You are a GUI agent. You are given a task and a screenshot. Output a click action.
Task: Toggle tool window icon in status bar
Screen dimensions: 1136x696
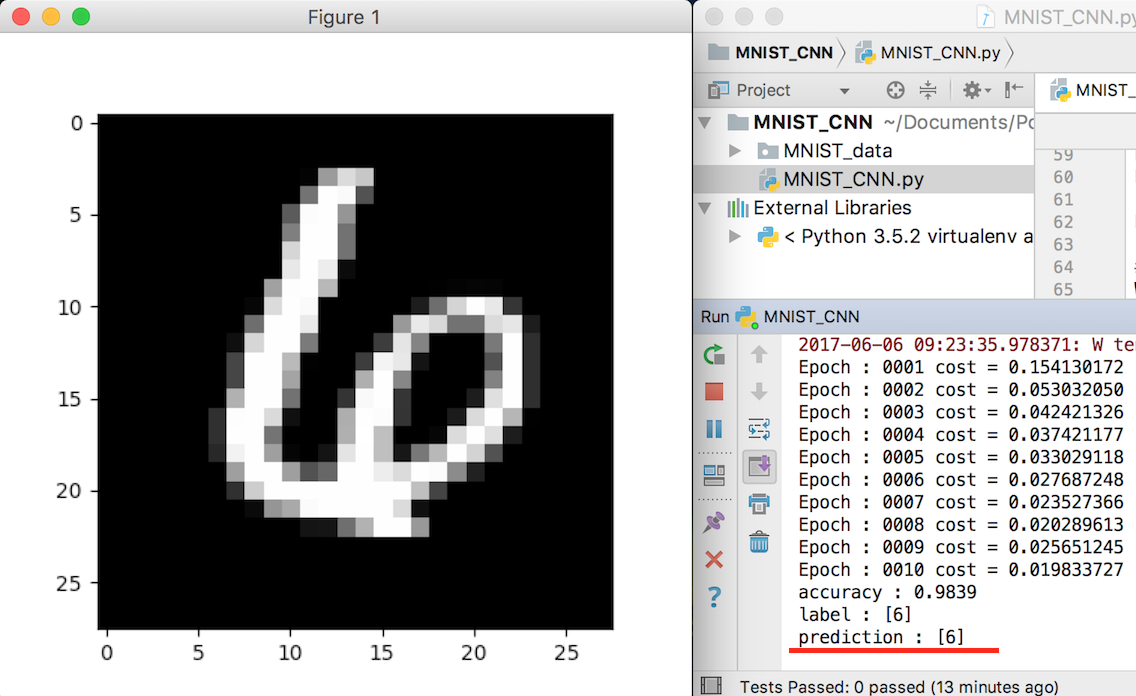pyautogui.click(x=711, y=685)
